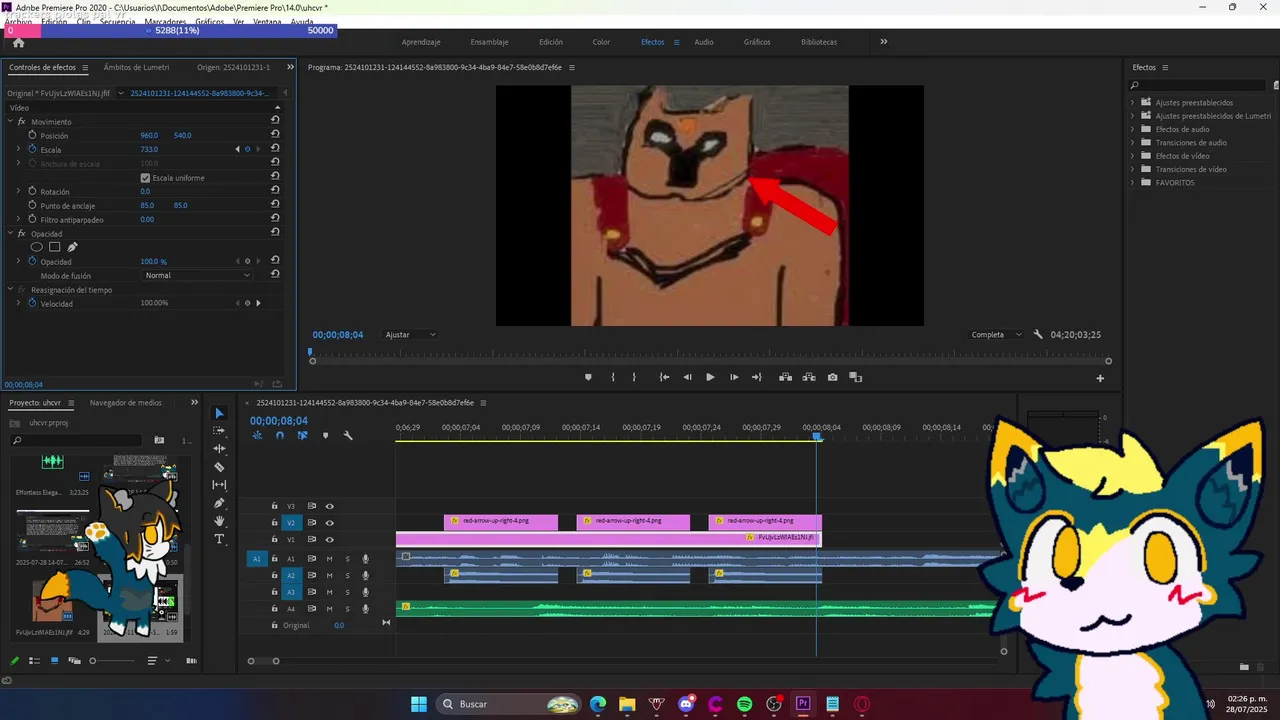Screen dimensions: 1280x720
Task: Collapse the Movimiento effect group
Action: [9, 121]
